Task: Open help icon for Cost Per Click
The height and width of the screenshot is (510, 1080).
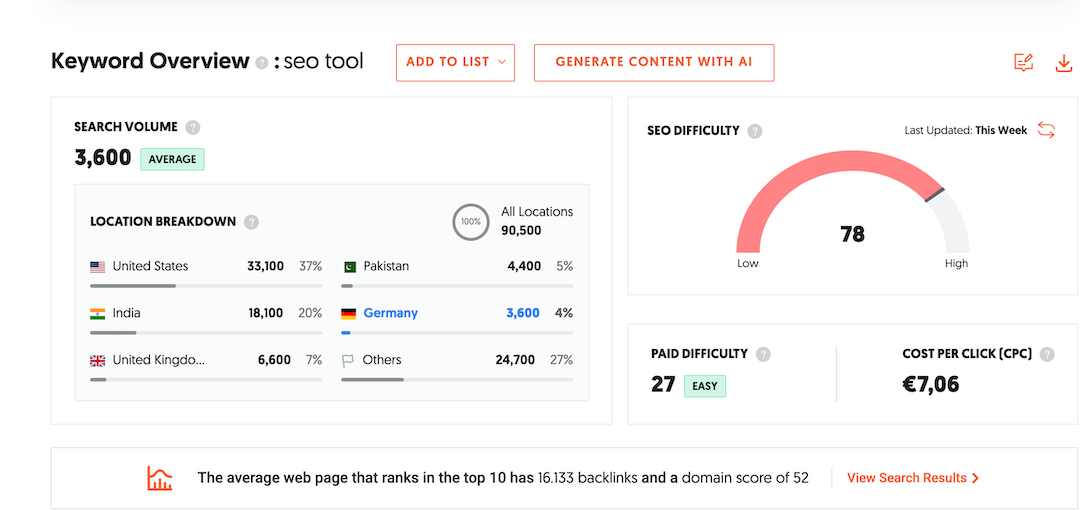Action: [x=1047, y=354]
